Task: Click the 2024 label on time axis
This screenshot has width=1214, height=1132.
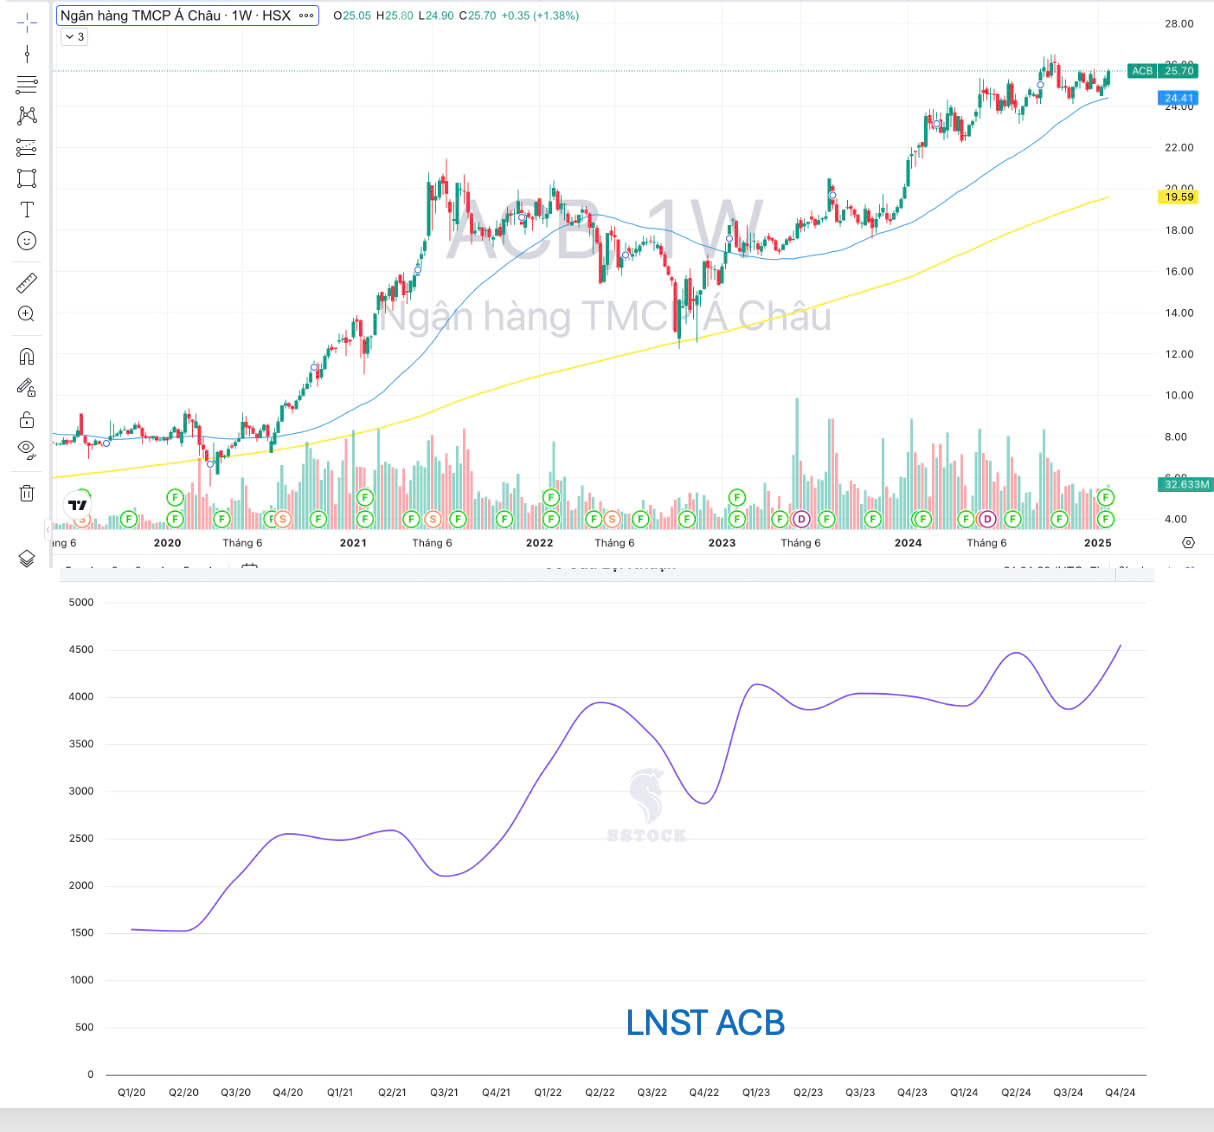Action: (908, 543)
